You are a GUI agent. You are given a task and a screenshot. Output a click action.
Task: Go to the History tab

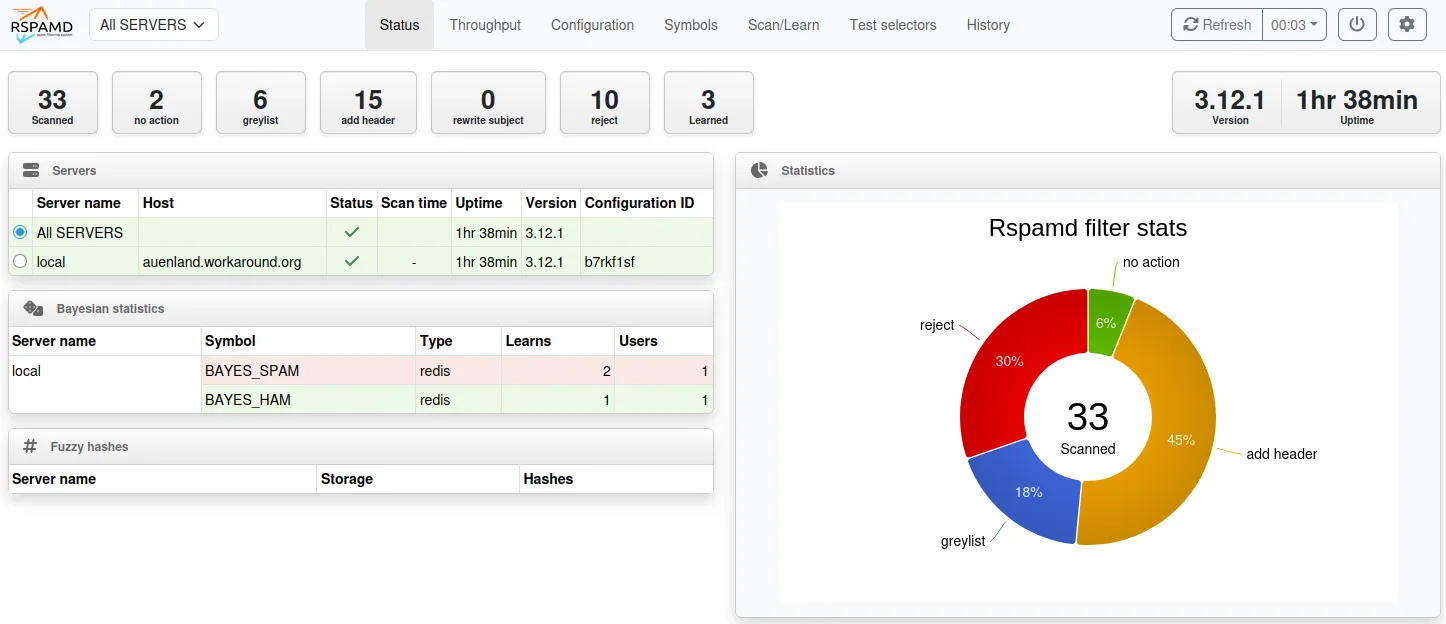[988, 25]
